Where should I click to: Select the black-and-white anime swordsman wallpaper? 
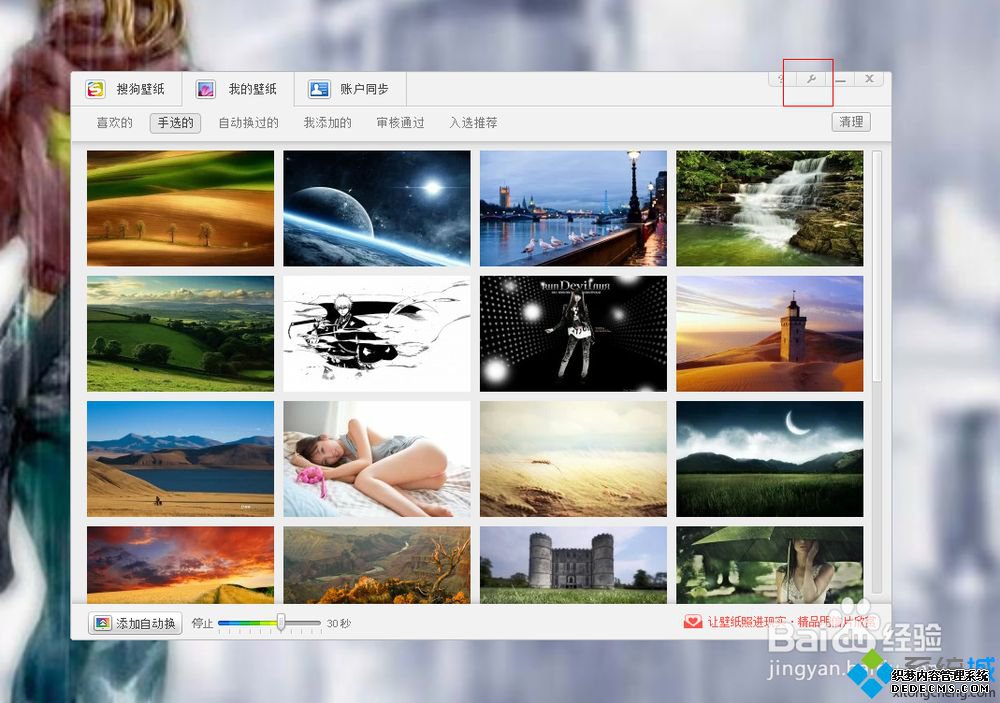pos(377,334)
